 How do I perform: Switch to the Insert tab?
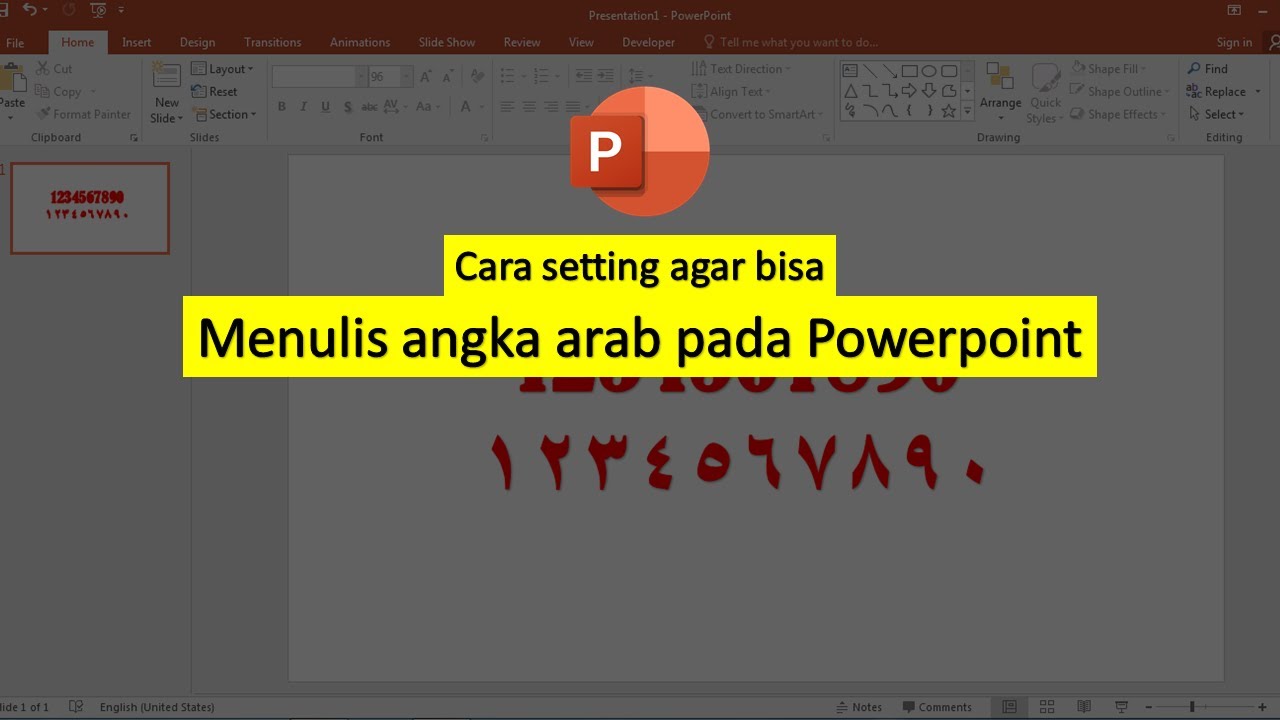click(x=136, y=42)
